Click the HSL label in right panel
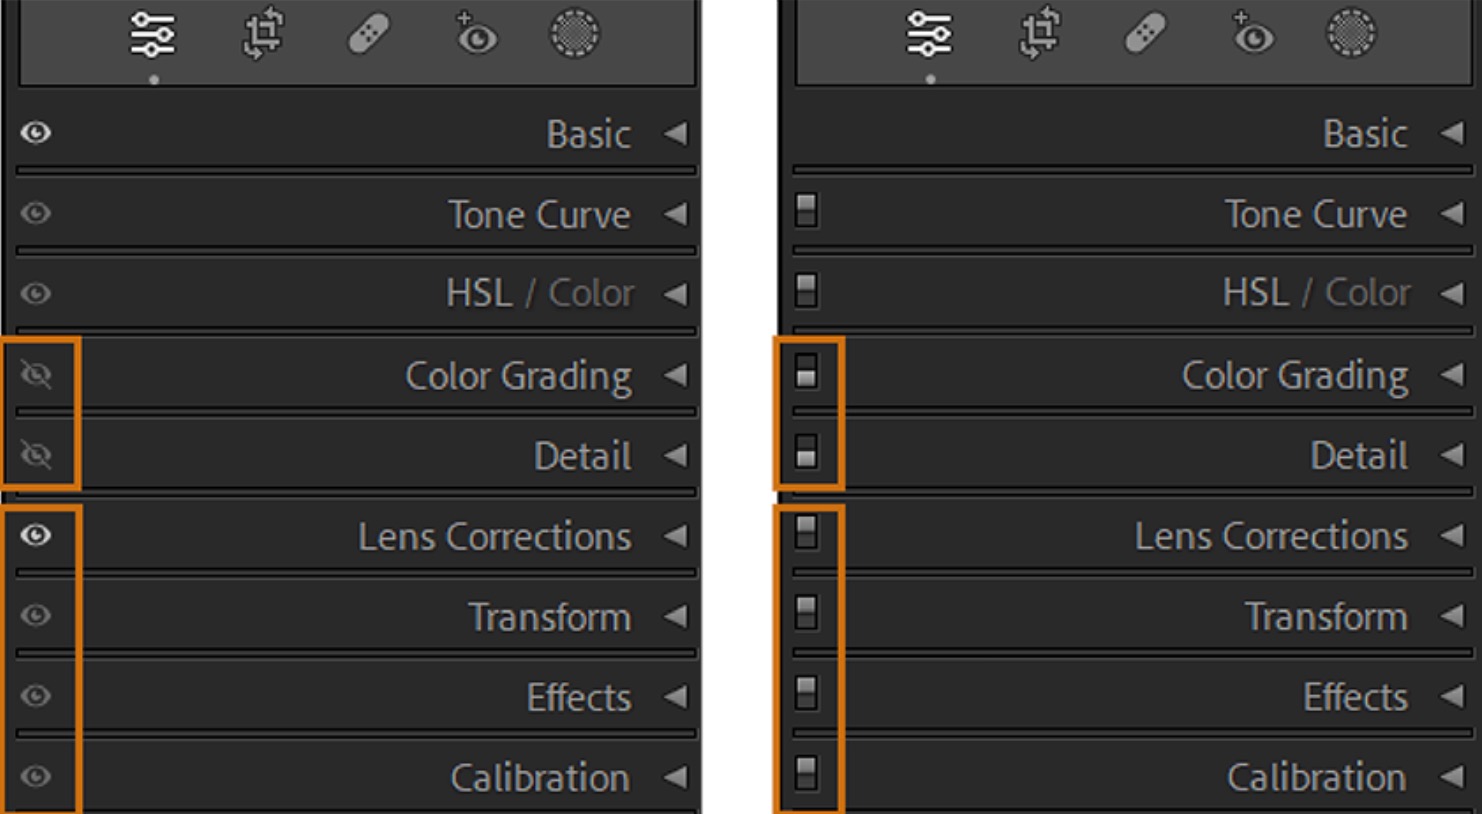1482x814 pixels. tap(1255, 293)
